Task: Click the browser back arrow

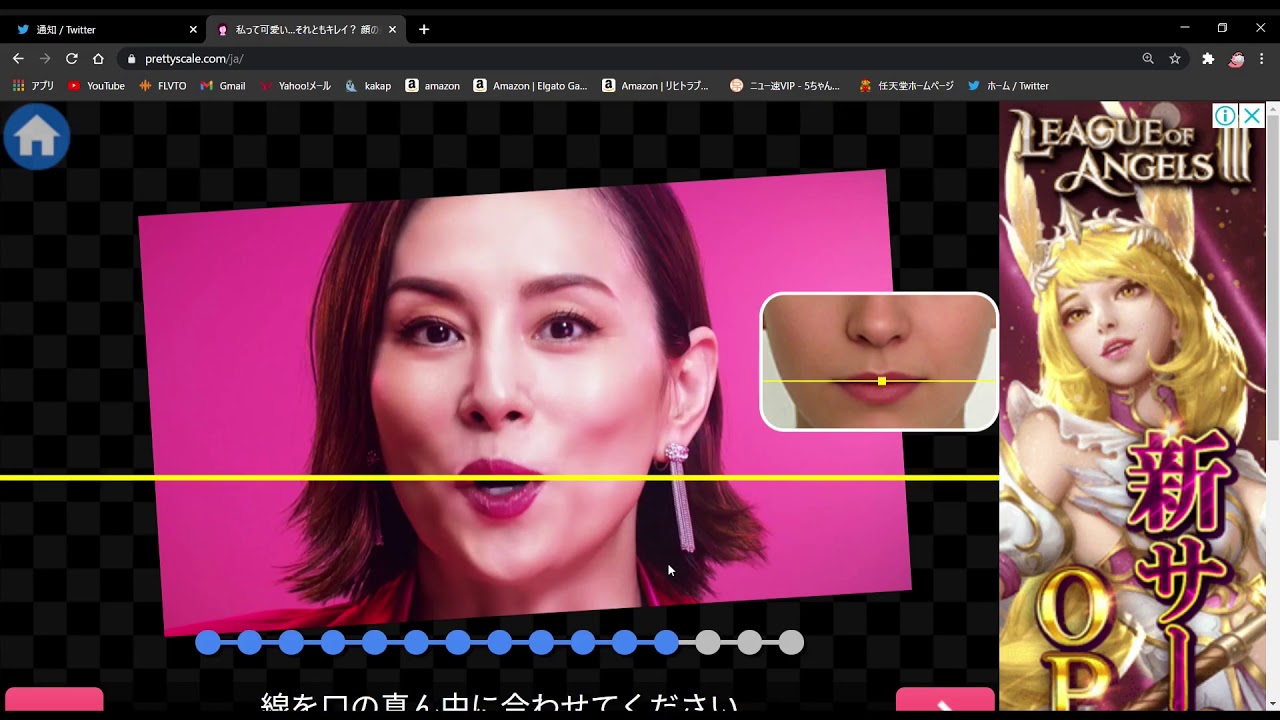Action: (x=18, y=59)
